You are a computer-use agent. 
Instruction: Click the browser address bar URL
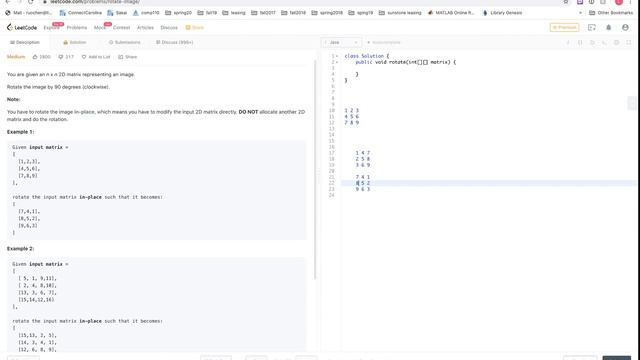click(95, 2)
